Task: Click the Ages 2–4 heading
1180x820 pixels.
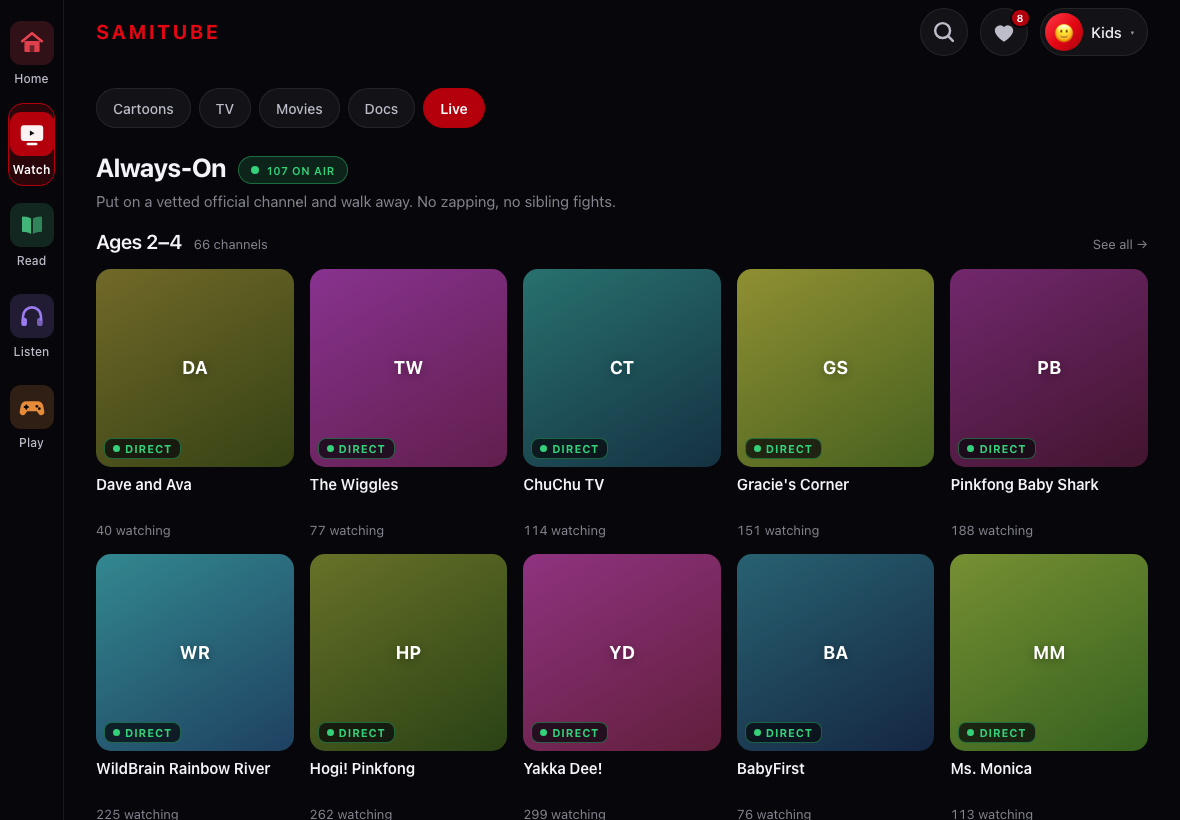Action: (x=138, y=242)
